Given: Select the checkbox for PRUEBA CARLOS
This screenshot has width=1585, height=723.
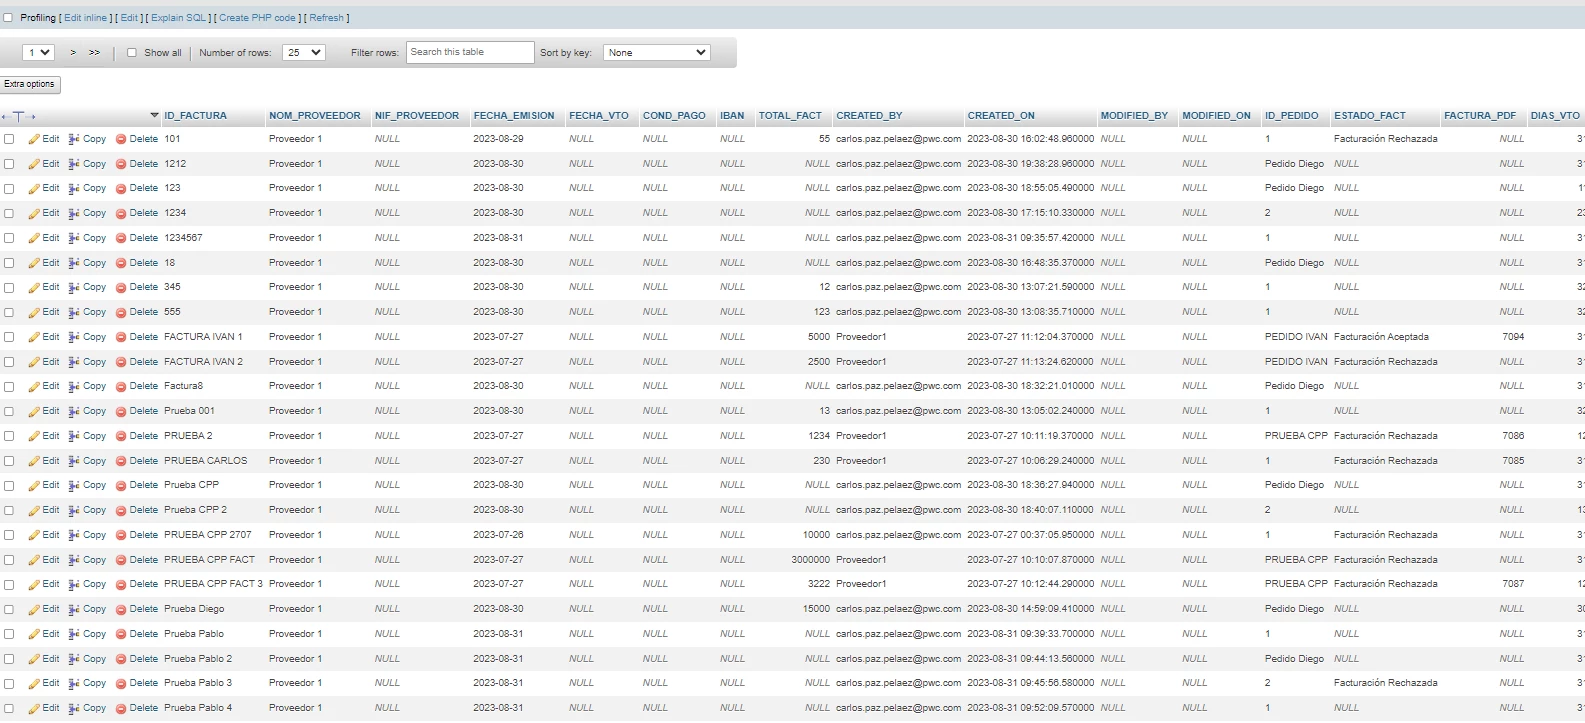Looking at the screenshot, I should pyautogui.click(x=9, y=461).
